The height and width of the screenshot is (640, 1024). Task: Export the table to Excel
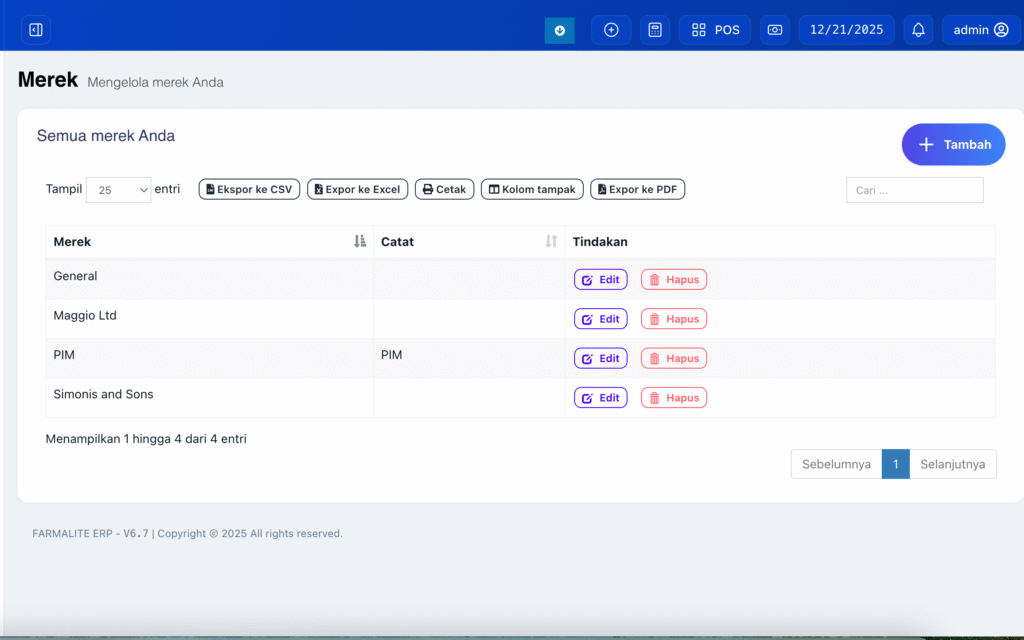pyautogui.click(x=357, y=189)
